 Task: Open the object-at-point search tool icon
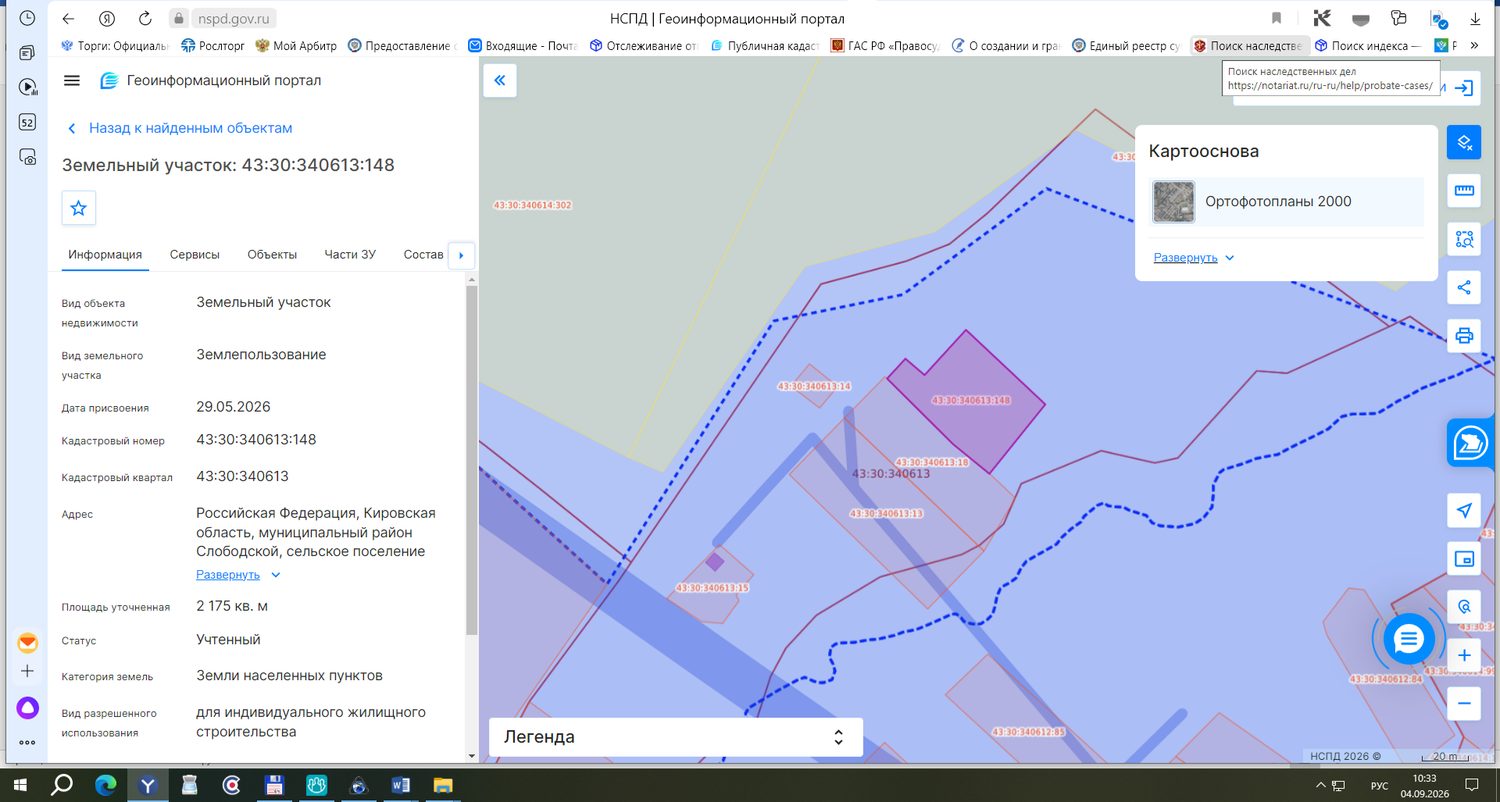click(1464, 607)
